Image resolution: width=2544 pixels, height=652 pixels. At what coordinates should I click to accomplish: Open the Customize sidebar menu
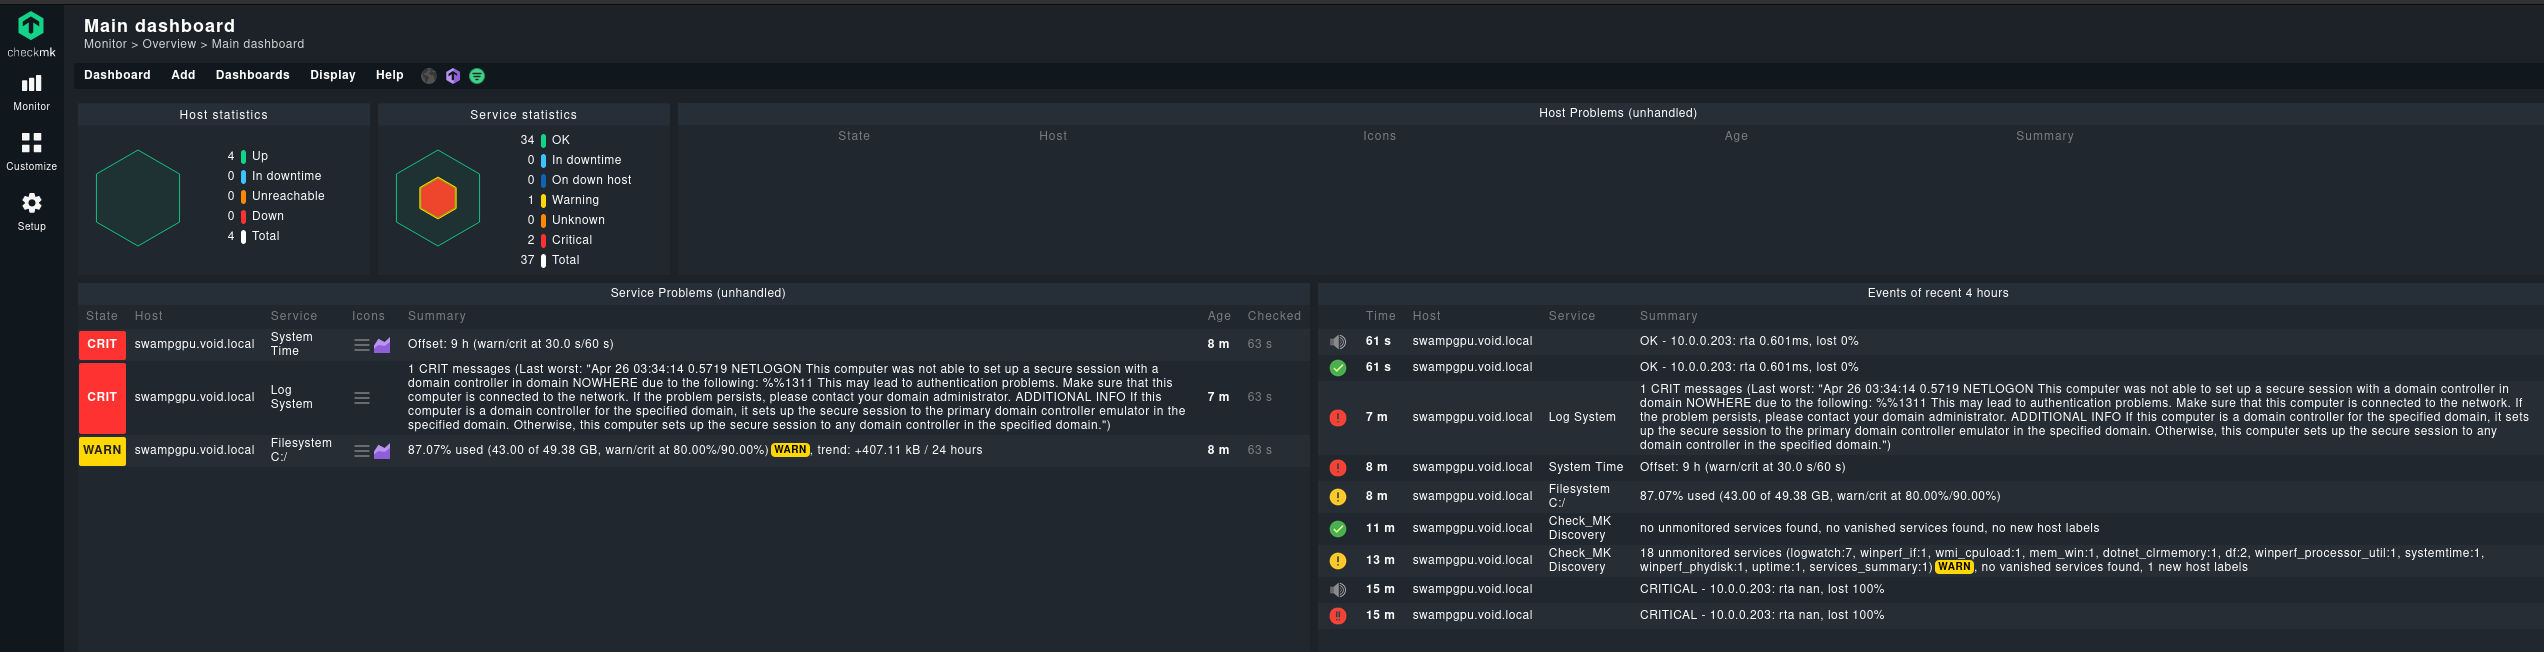coord(31,152)
